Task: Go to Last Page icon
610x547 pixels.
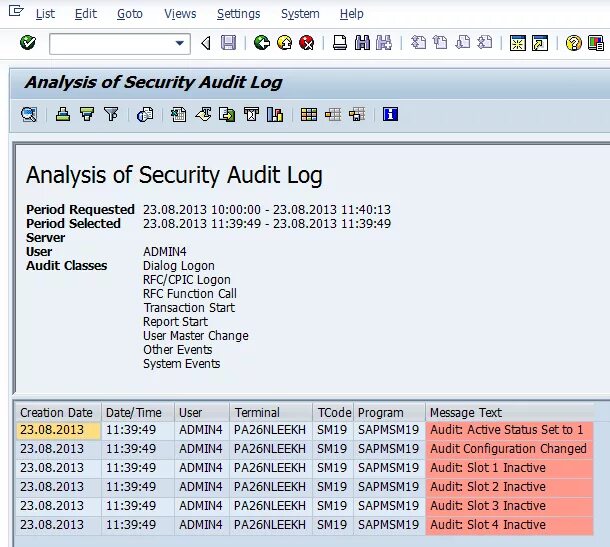Action: (485, 42)
